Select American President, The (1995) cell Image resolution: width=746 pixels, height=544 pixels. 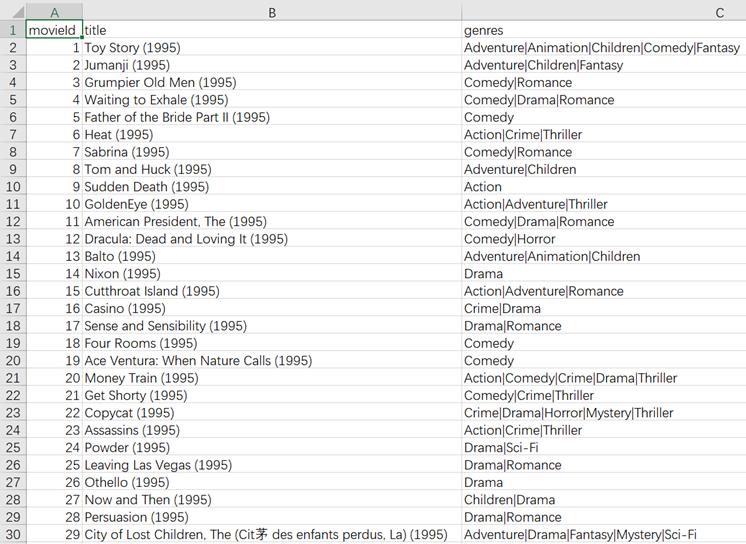[x=272, y=221]
